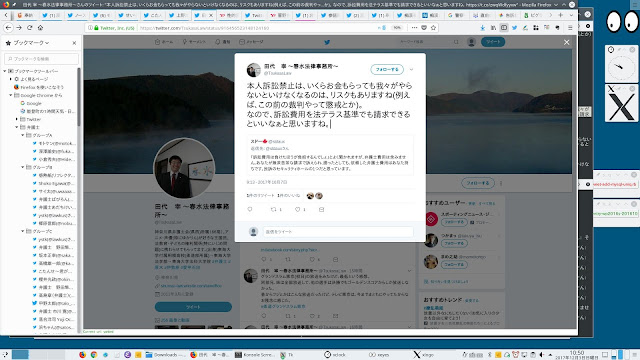
Task: Click the URL address field
Action: tap(257, 28)
